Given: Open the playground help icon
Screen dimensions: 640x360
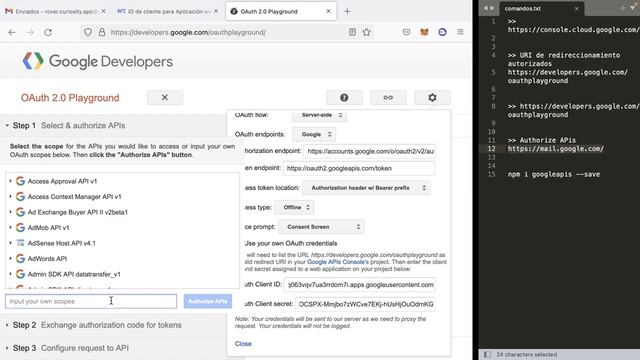Looking at the screenshot, I should coord(344,98).
